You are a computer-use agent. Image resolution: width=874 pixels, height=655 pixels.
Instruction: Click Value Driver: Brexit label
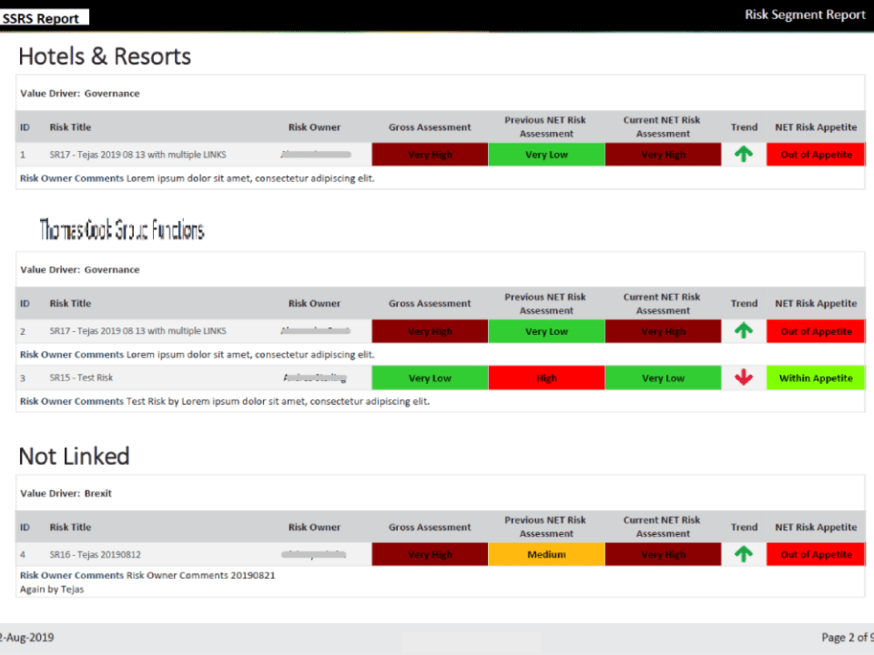[66, 493]
